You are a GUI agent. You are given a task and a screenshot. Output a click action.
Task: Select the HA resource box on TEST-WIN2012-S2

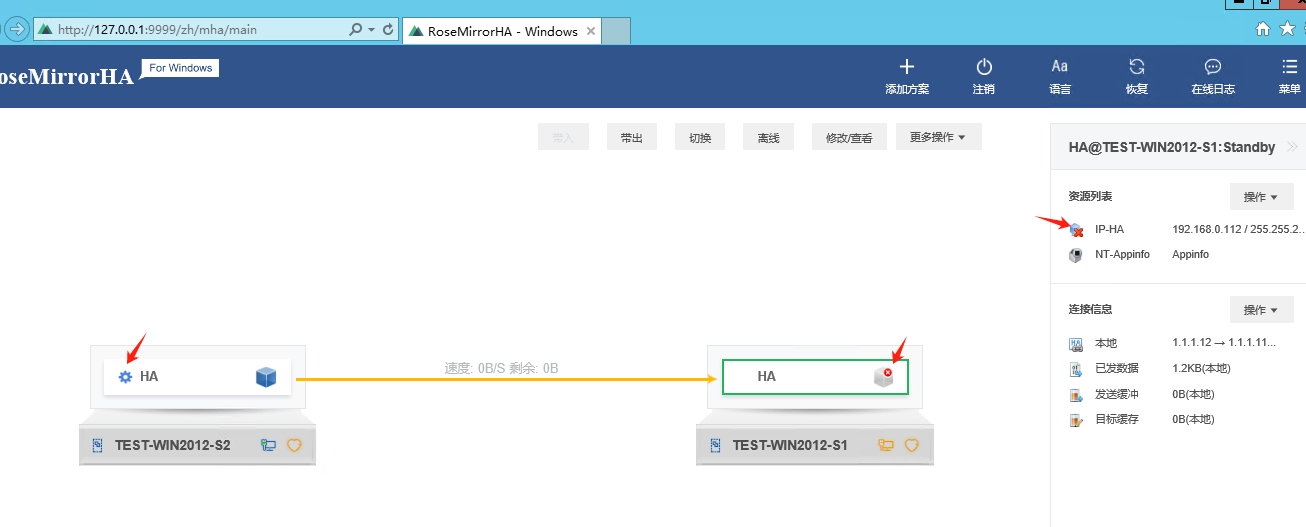click(198, 377)
